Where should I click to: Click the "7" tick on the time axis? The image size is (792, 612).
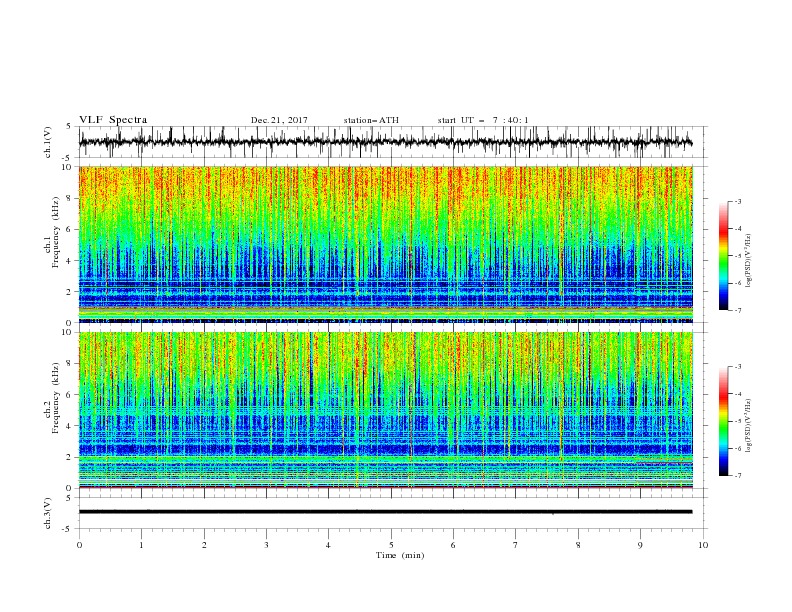[x=516, y=545]
